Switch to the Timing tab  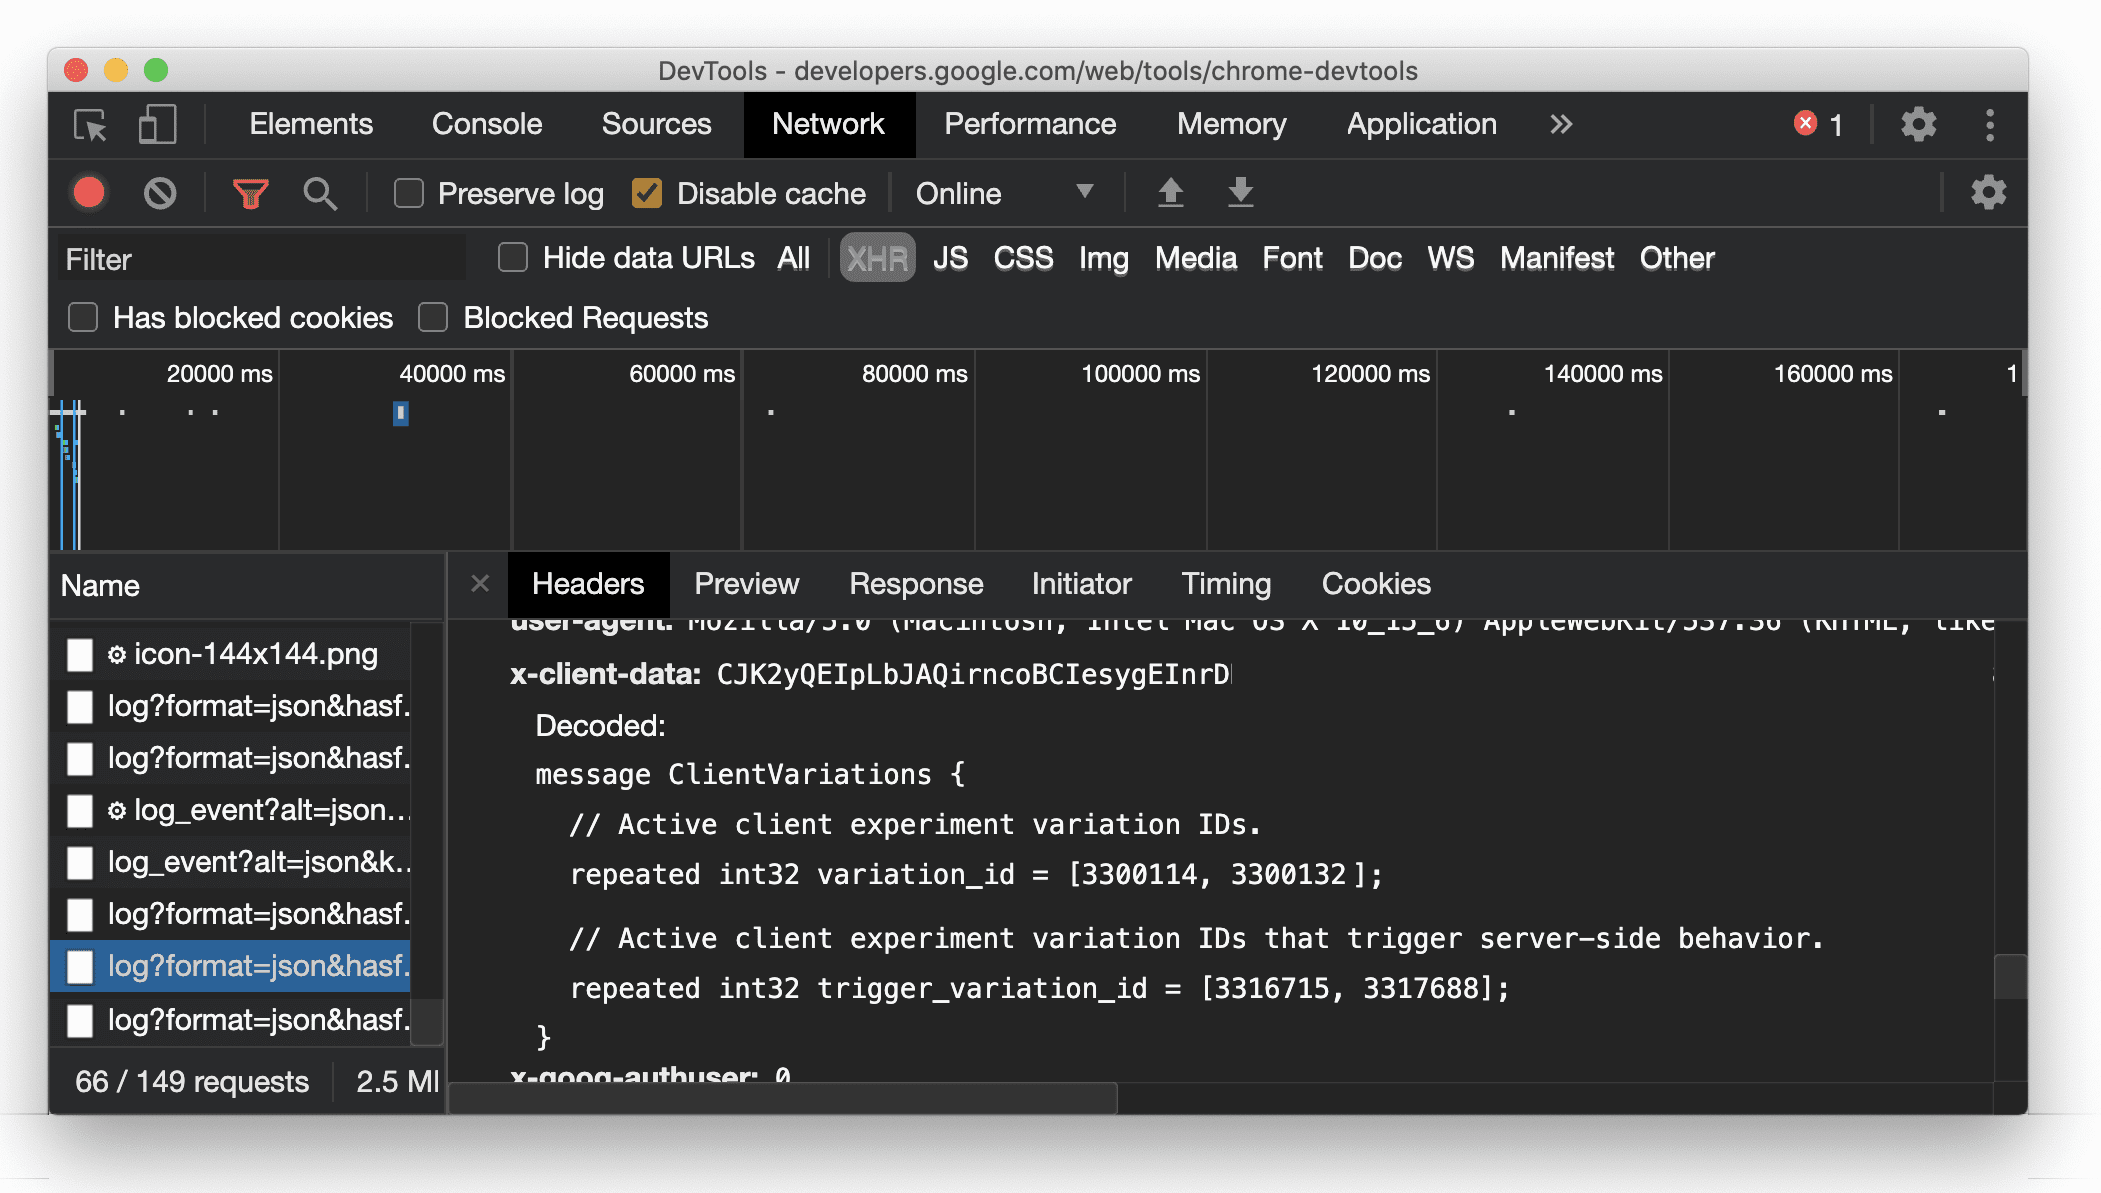pos(1225,584)
